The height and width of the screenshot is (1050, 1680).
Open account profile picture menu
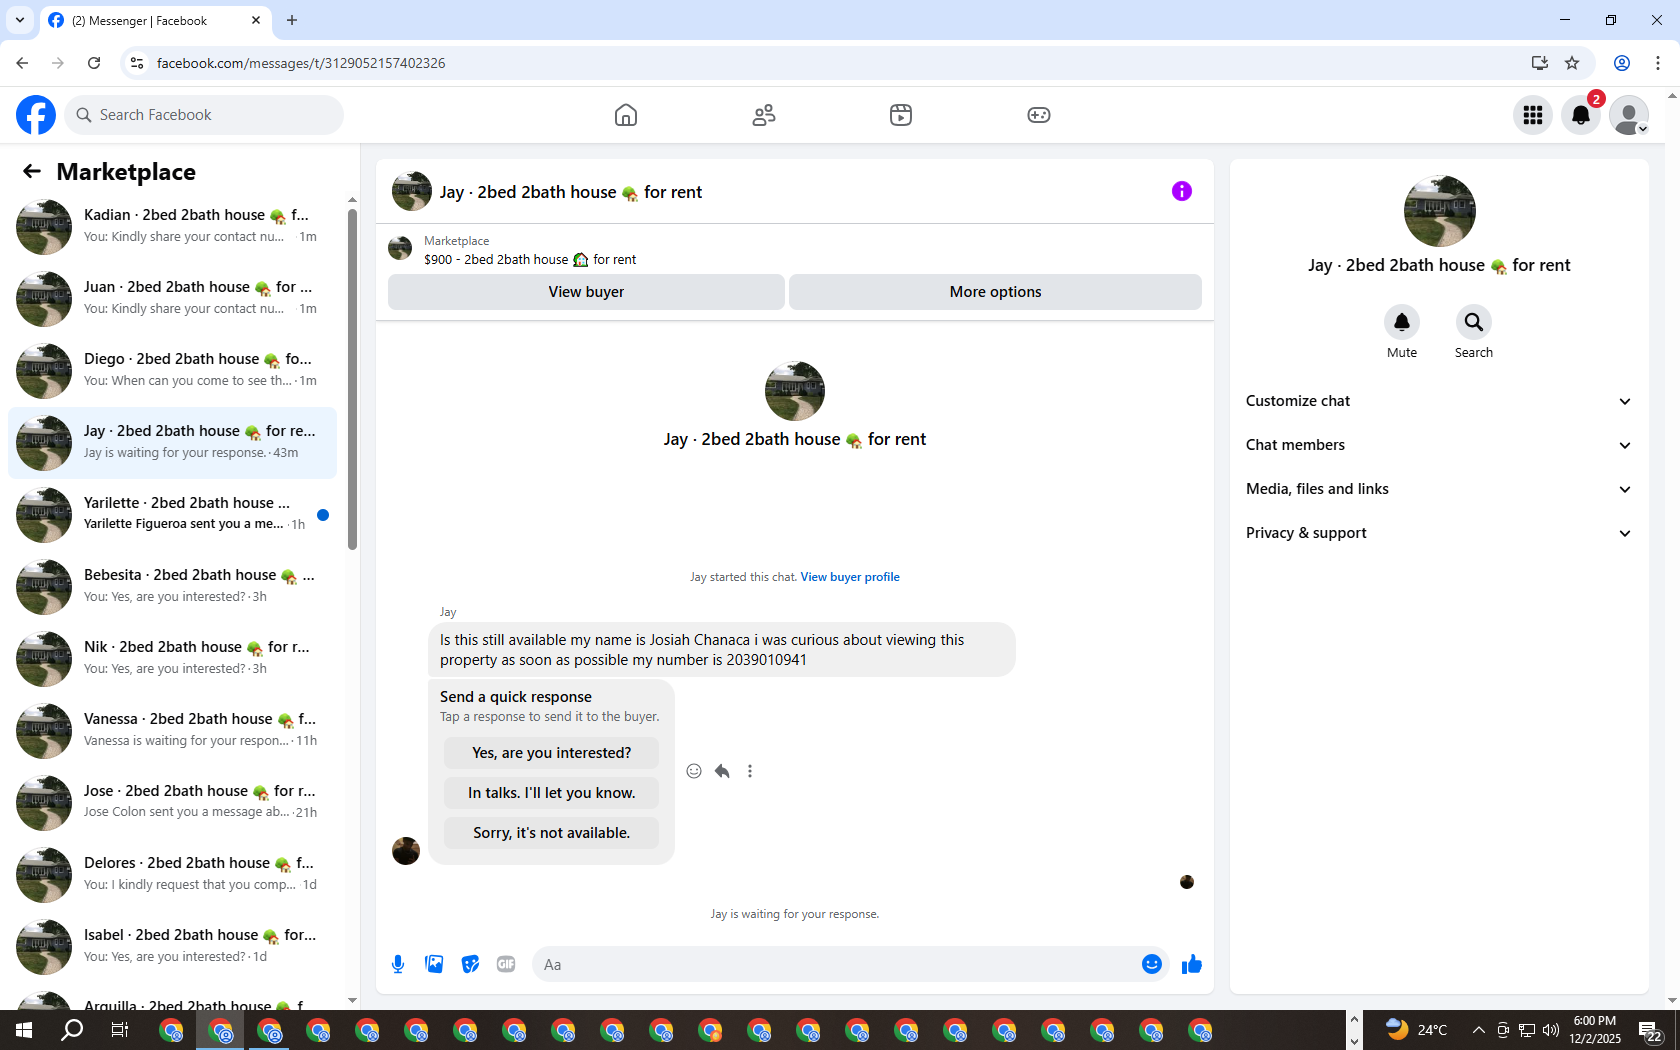click(1629, 115)
